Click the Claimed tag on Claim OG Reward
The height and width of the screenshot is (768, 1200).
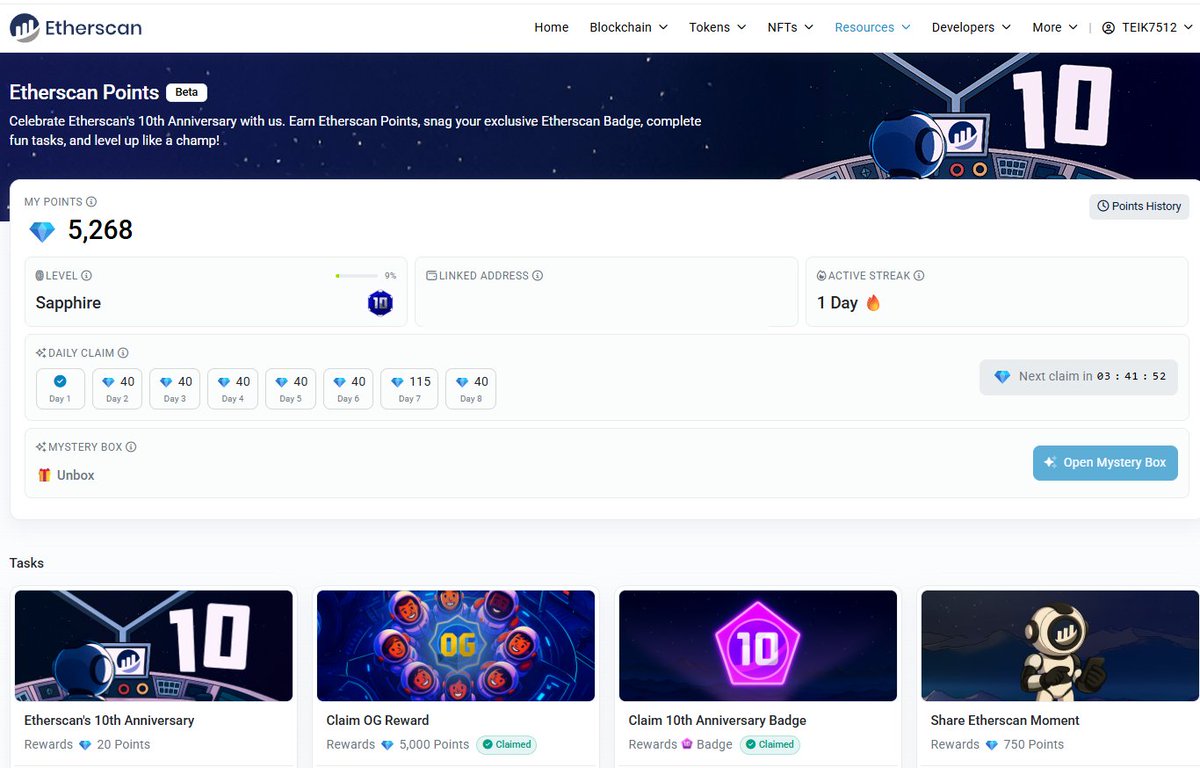506,744
